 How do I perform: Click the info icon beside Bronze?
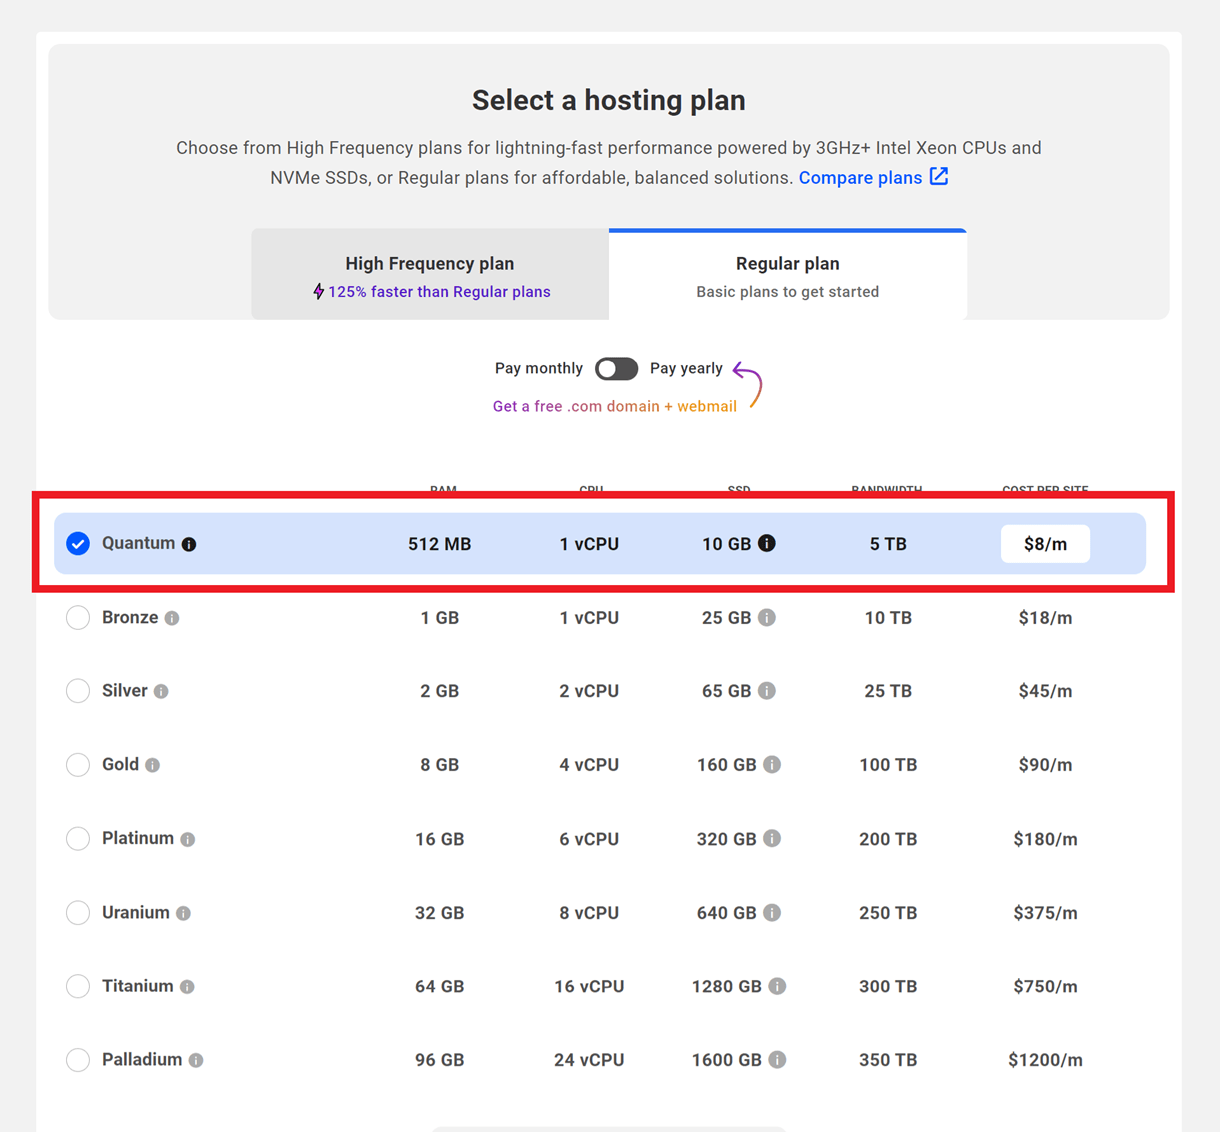point(172,618)
